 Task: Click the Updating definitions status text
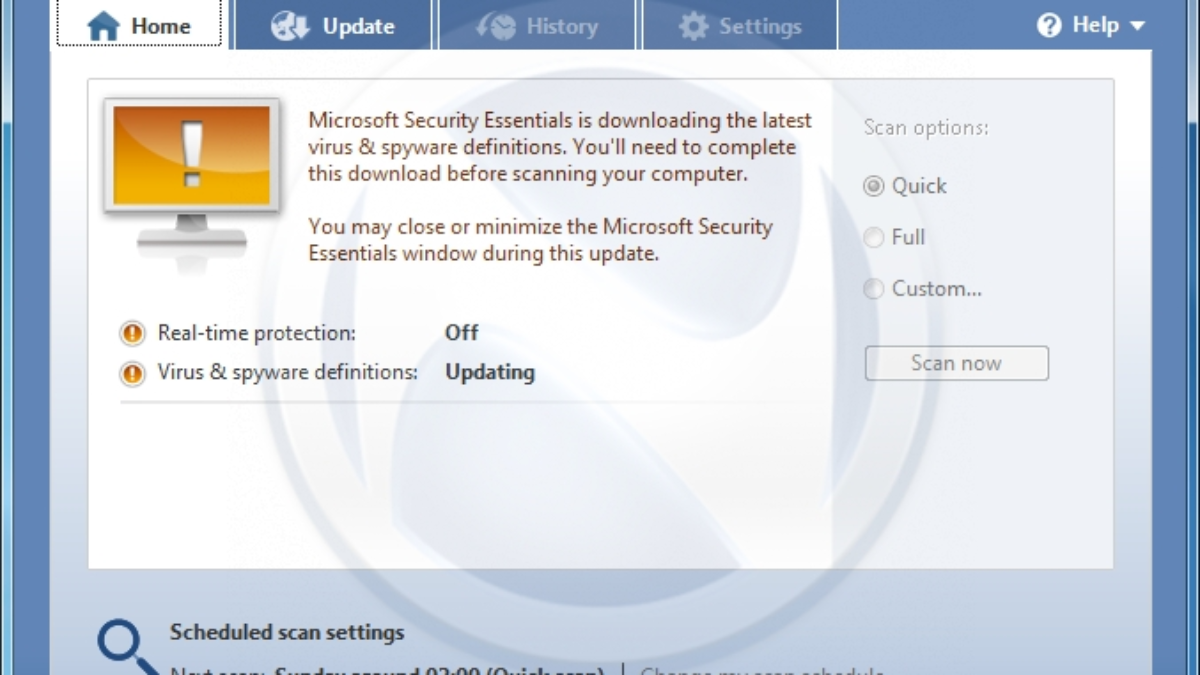click(x=490, y=373)
